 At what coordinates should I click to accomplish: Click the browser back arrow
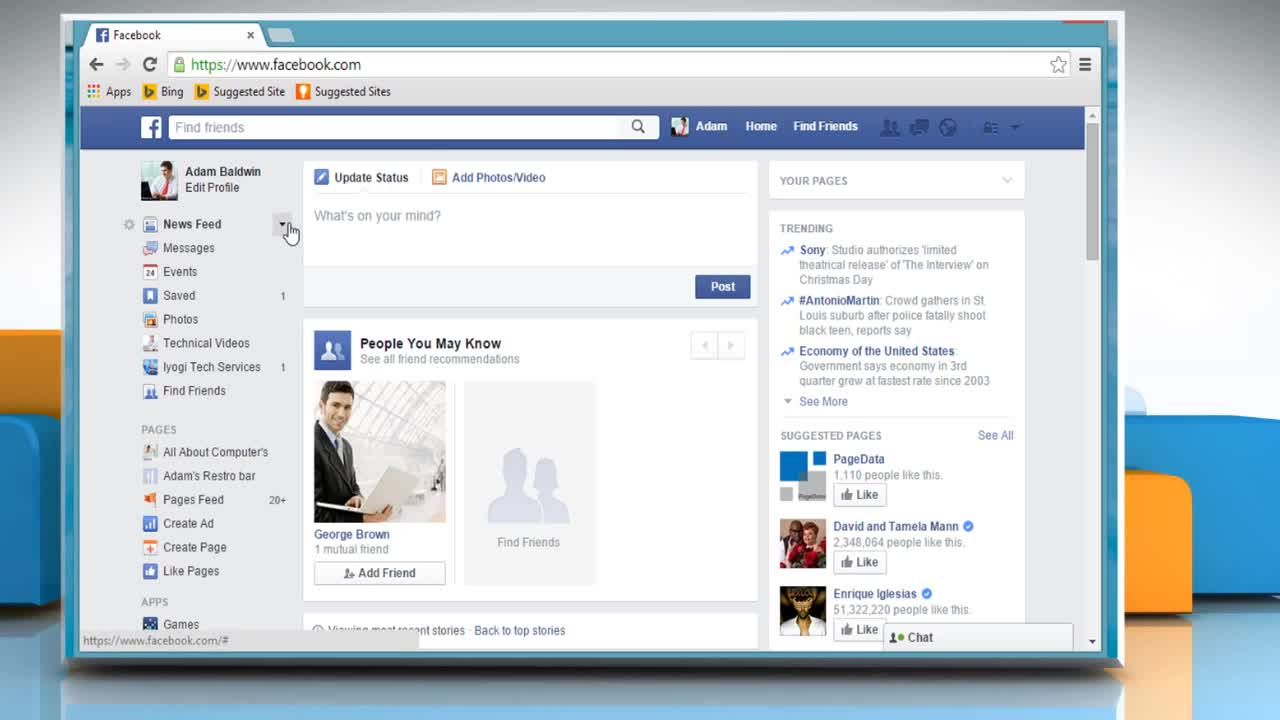[x=96, y=64]
